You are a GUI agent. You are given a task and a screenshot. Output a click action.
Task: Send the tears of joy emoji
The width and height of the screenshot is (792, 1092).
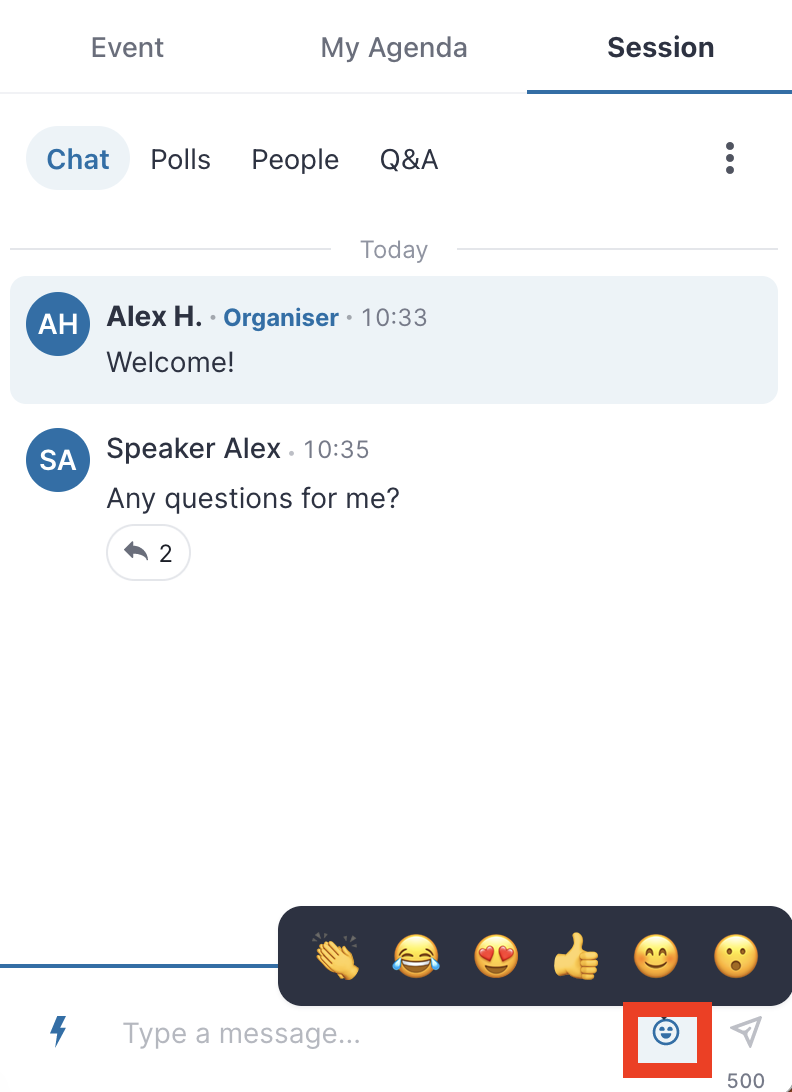[x=416, y=956]
